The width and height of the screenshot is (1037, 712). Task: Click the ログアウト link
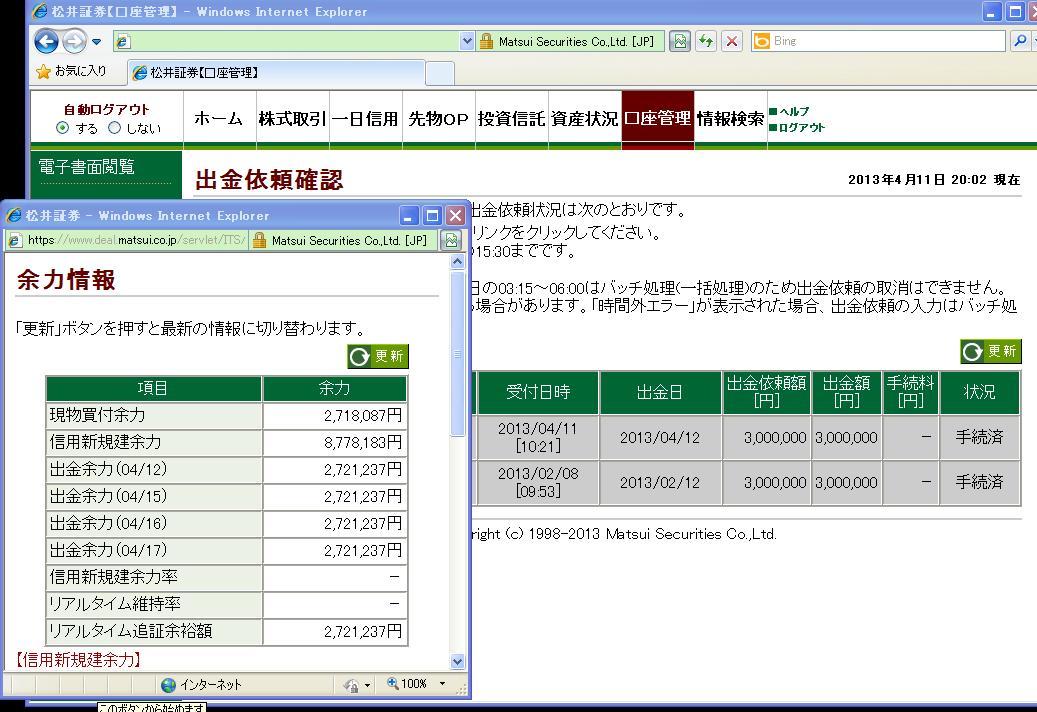[801, 127]
